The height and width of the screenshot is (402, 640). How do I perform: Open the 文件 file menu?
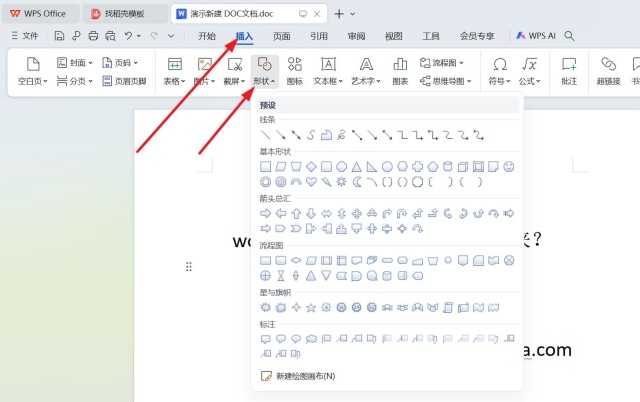coord(24,36)
